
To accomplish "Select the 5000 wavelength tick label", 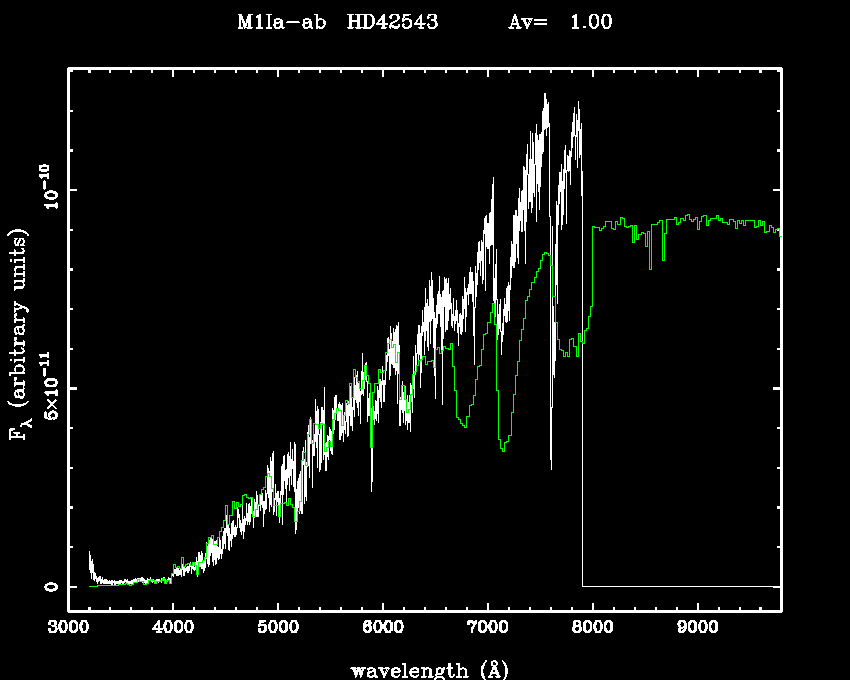I will pos(278,628).
